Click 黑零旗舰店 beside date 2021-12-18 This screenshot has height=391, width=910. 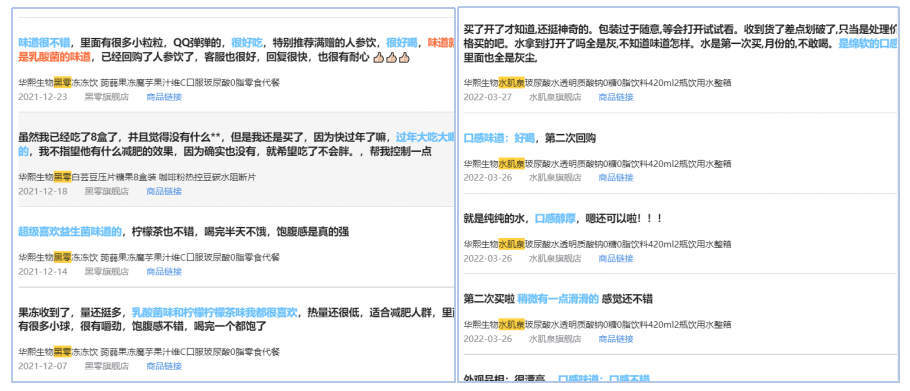click(x=107, y=191)
